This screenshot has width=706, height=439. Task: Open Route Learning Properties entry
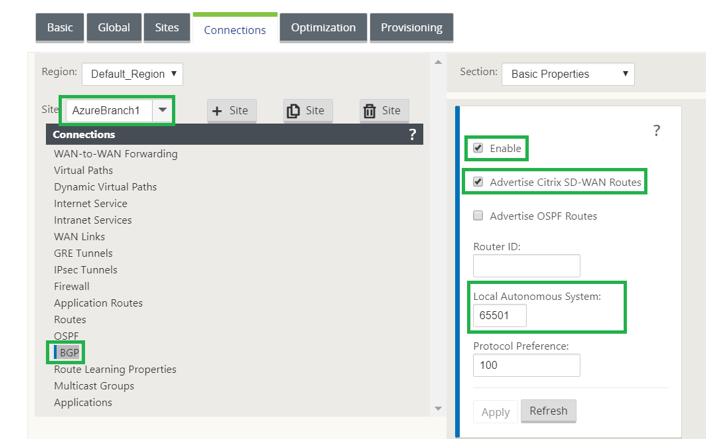pos(115,369)
